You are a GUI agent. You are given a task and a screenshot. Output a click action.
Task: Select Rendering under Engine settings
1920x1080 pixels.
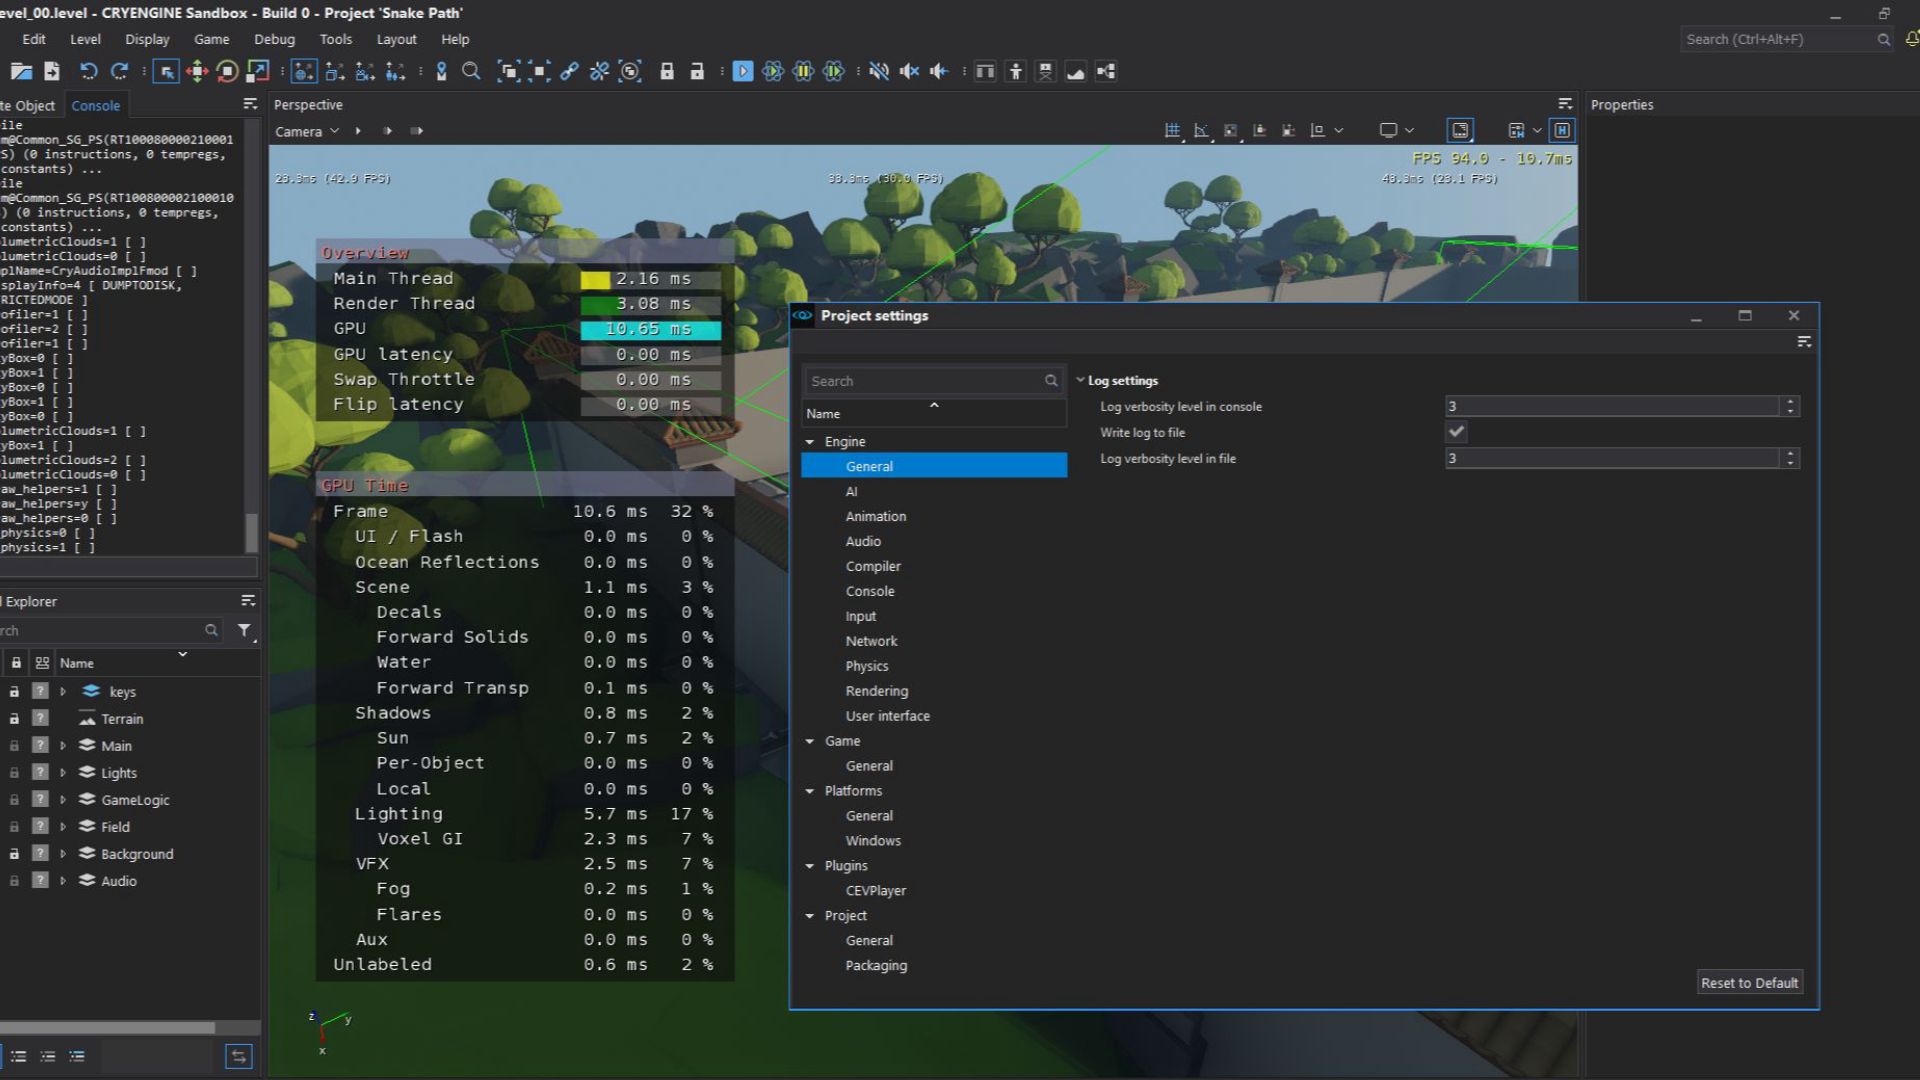coord(876,691)
